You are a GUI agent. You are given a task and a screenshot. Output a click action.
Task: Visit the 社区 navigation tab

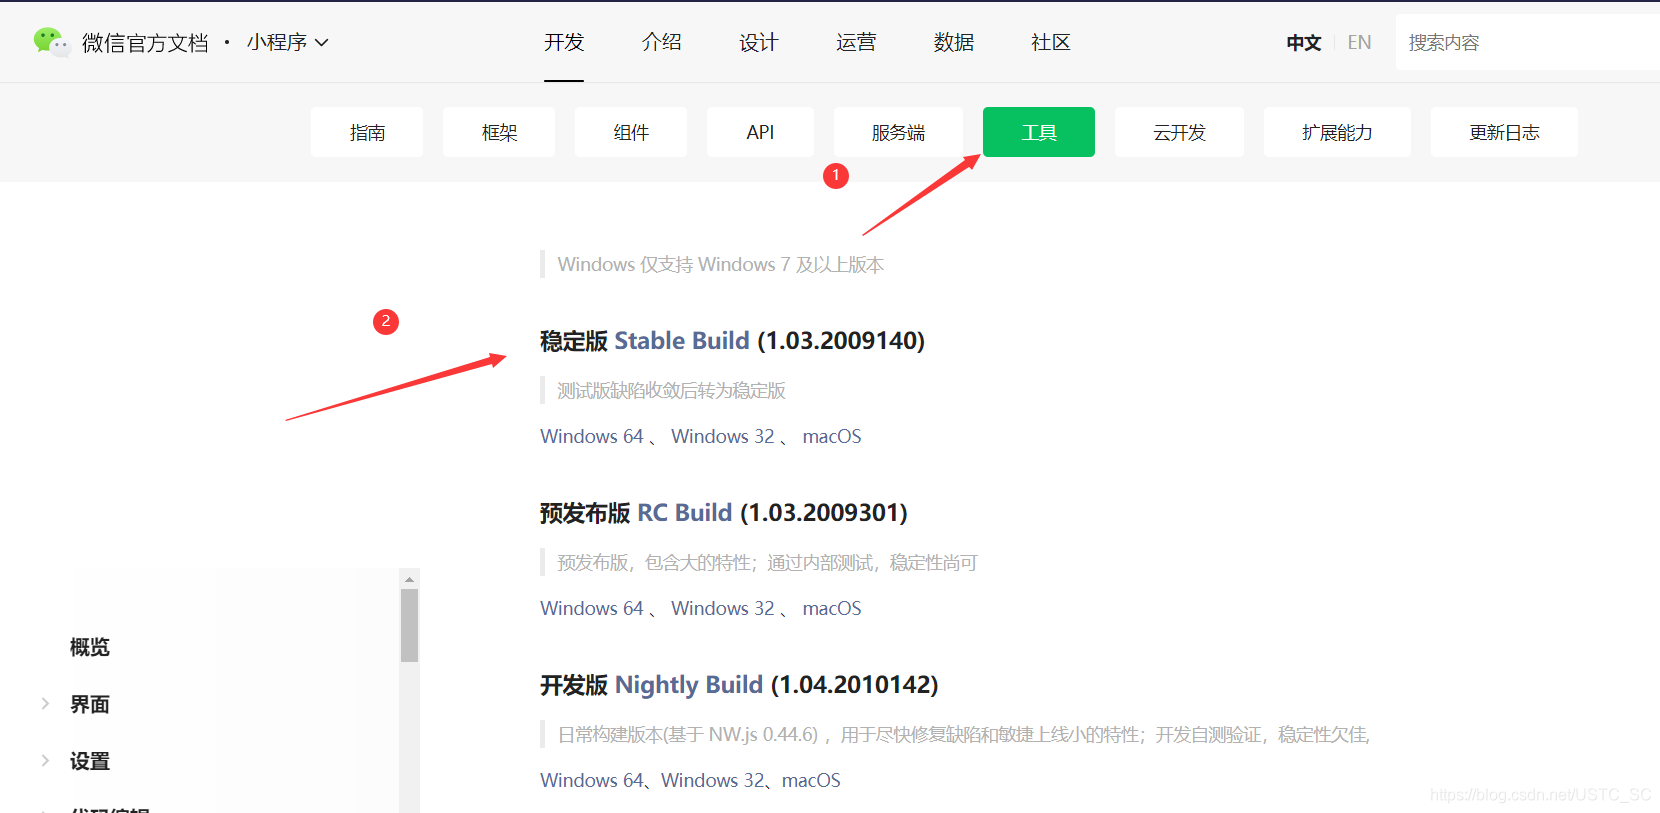point(1051,42)
